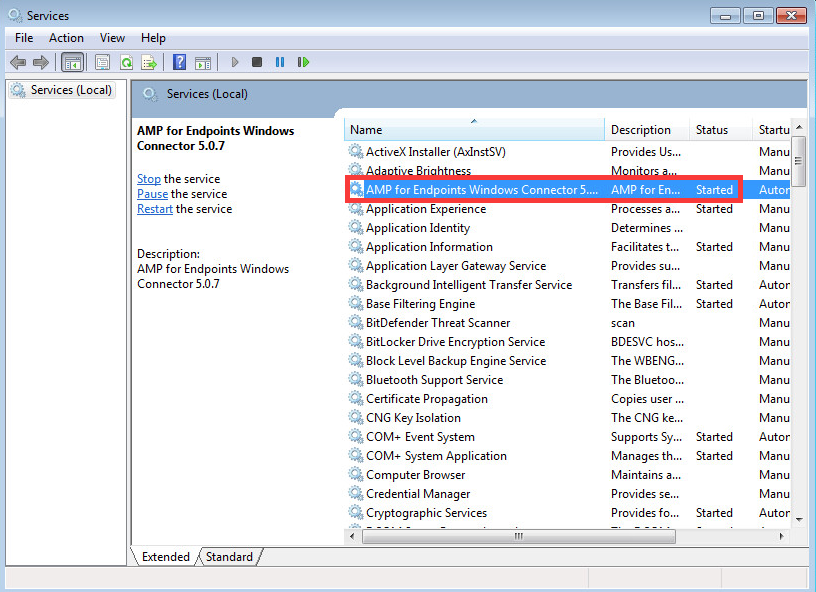Click the horizontal scrollbar right arrow
This screenshot has height=592, width=816.
coord(782,536)
